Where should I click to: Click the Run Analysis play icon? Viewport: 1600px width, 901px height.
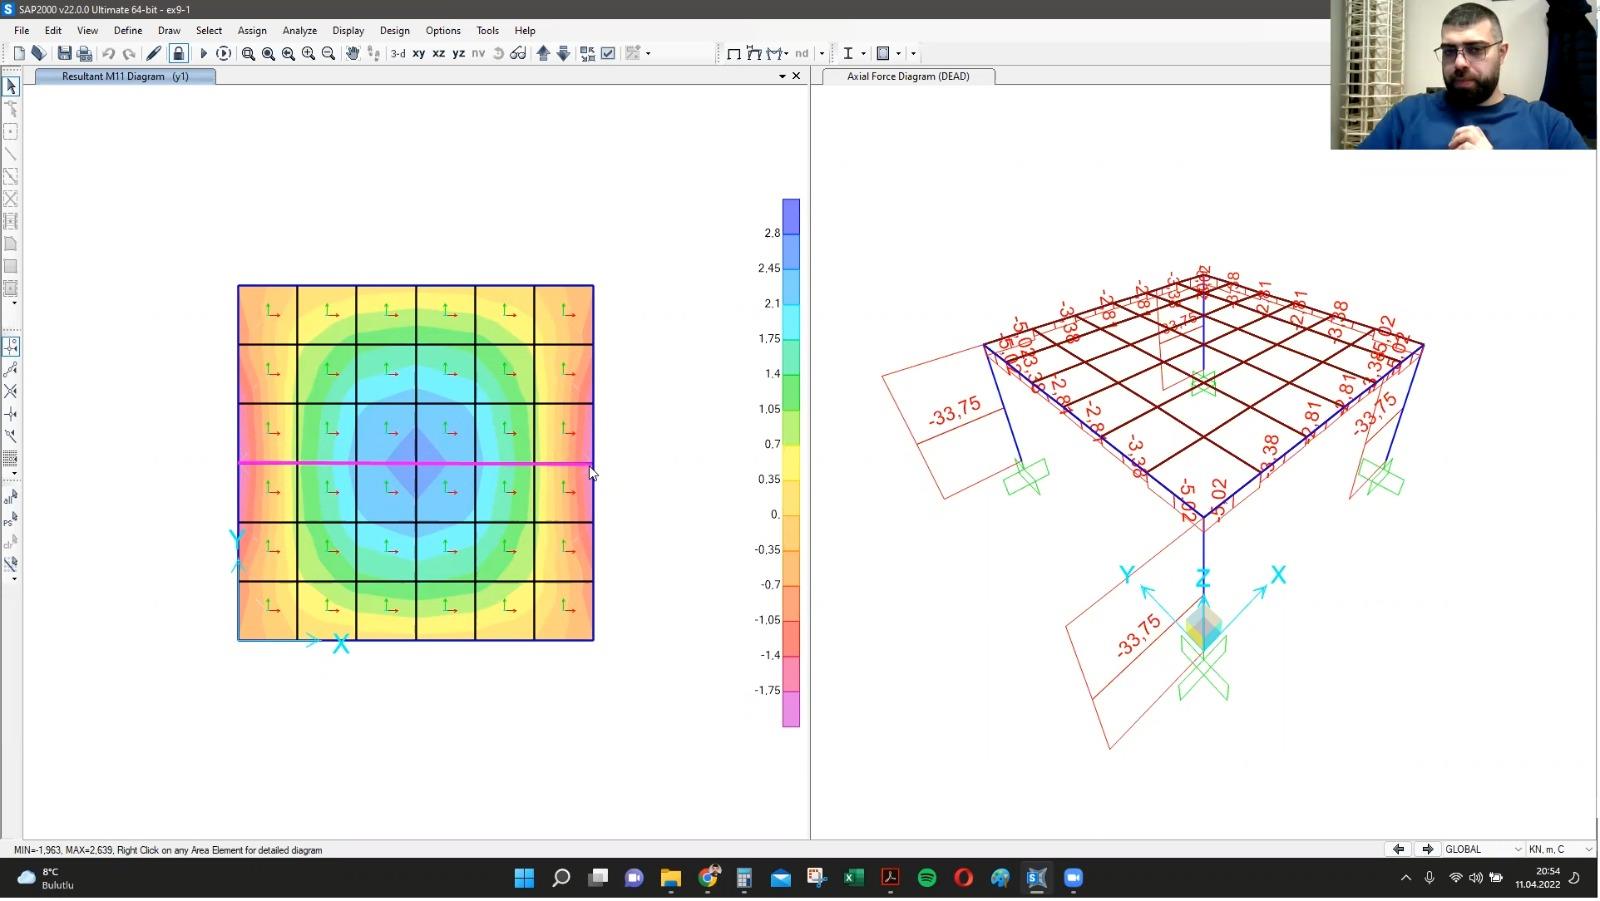(203, 54)
